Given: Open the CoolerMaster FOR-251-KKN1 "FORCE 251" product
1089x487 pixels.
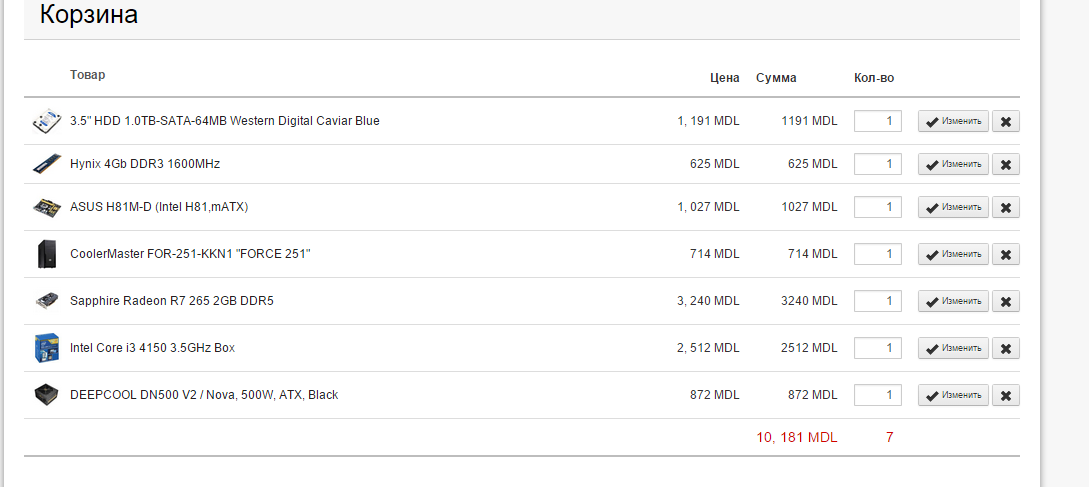Looking at the screenshot, I should [190, 254].
